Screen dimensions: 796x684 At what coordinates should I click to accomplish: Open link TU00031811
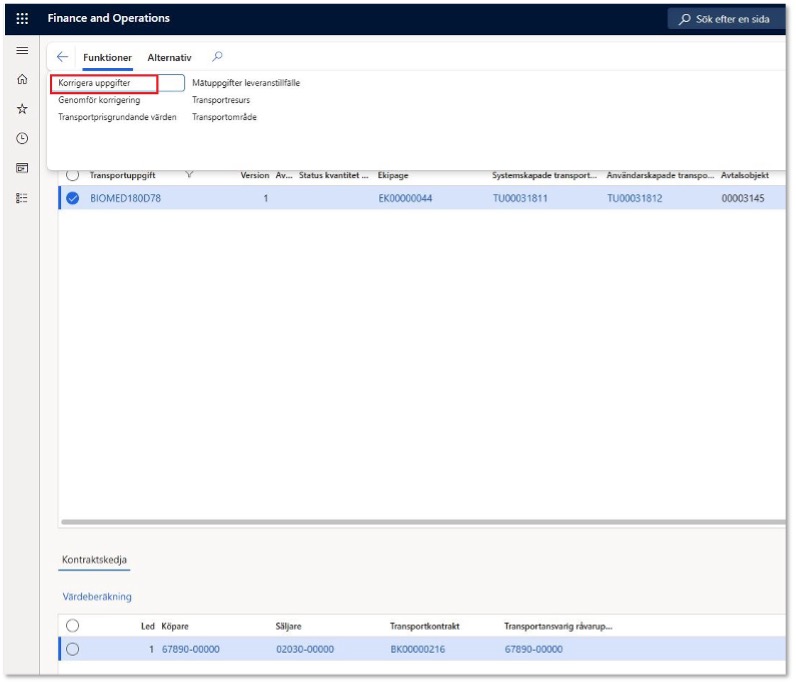(x=520, y=198)
